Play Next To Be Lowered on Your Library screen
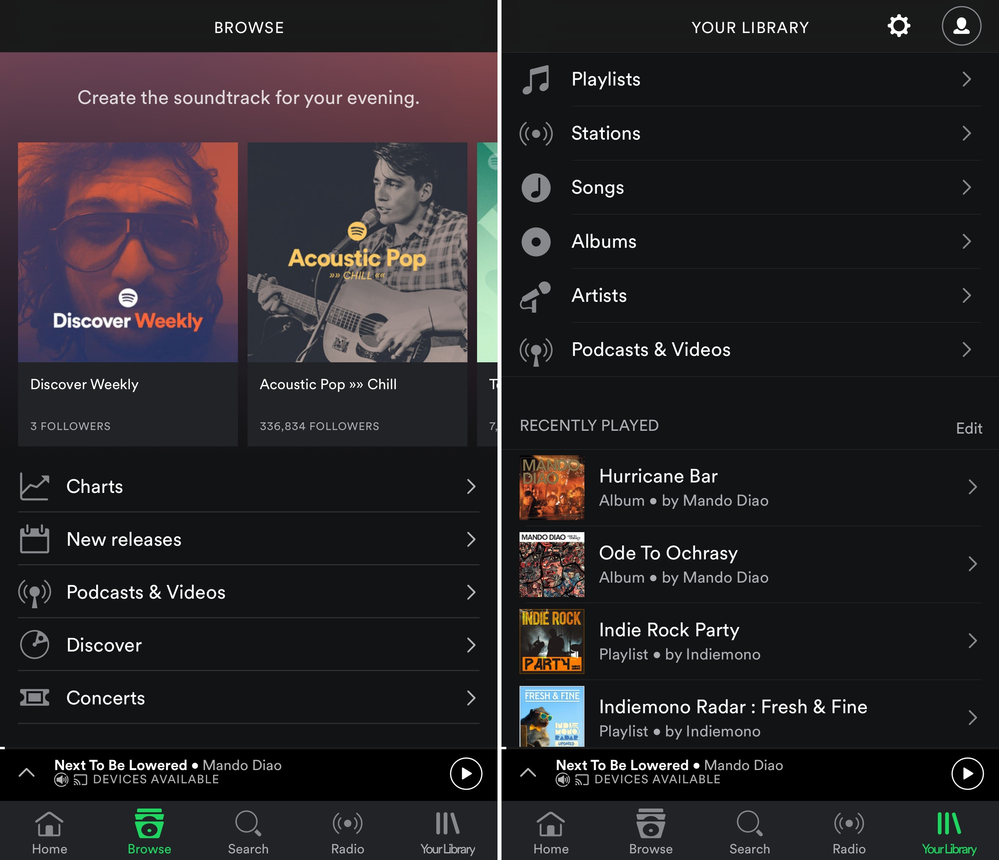 967,773
